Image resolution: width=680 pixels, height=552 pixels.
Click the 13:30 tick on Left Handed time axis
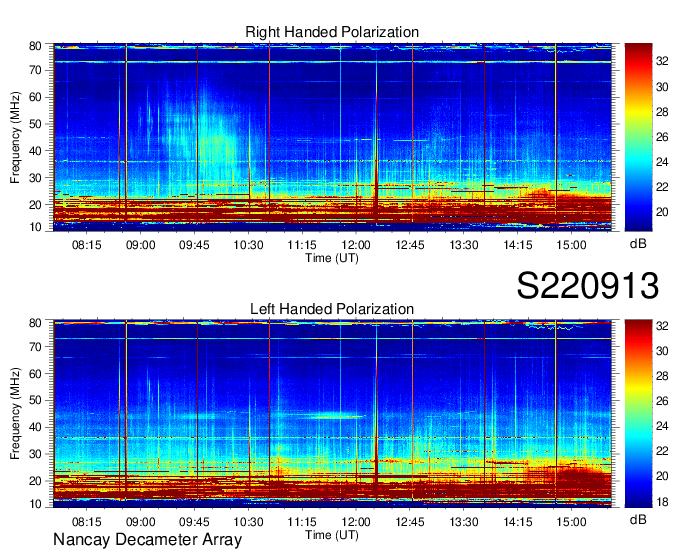coord(464,522)
